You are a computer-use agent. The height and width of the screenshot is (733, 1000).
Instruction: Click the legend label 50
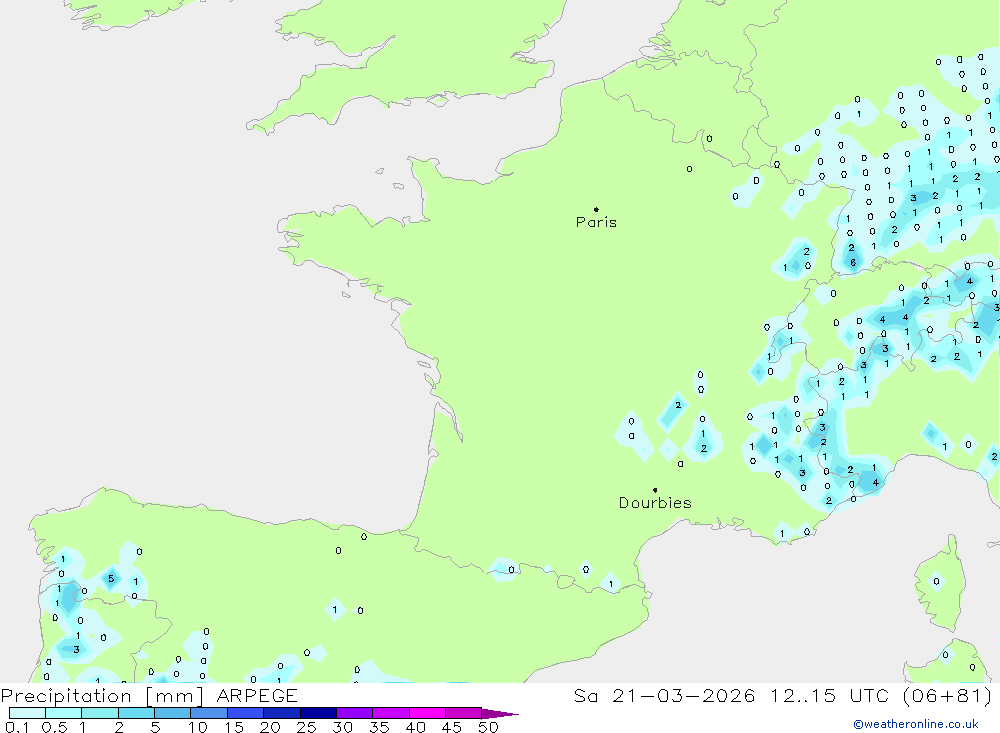point(487,727)
